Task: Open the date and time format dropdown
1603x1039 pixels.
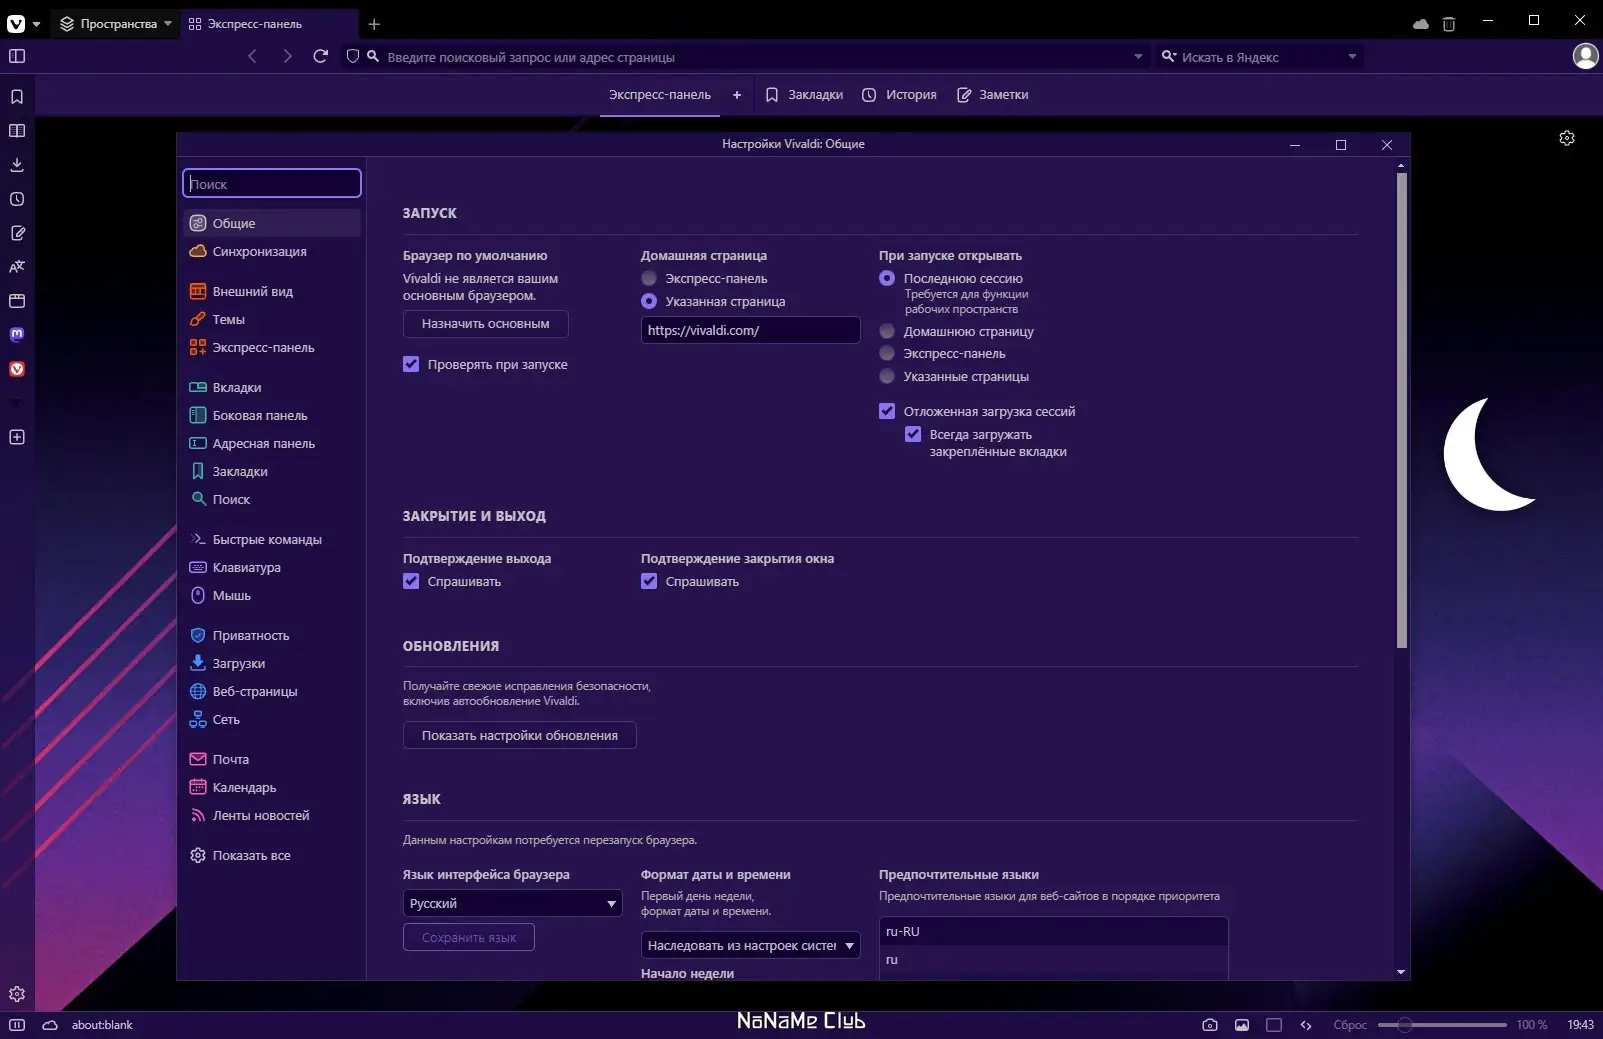Action: click(750, 945)
